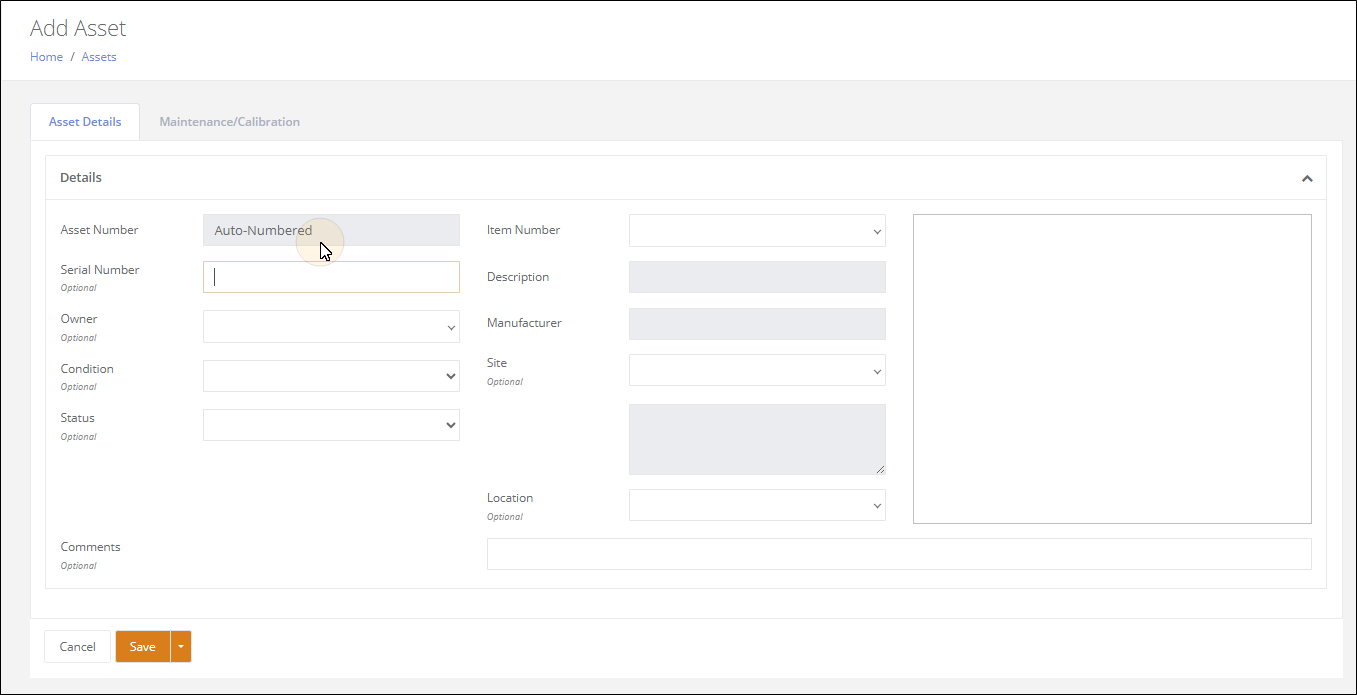This screenshot has height=695, width=1357.
Task: Click the disabled Description field
Action: pos(757,277)
